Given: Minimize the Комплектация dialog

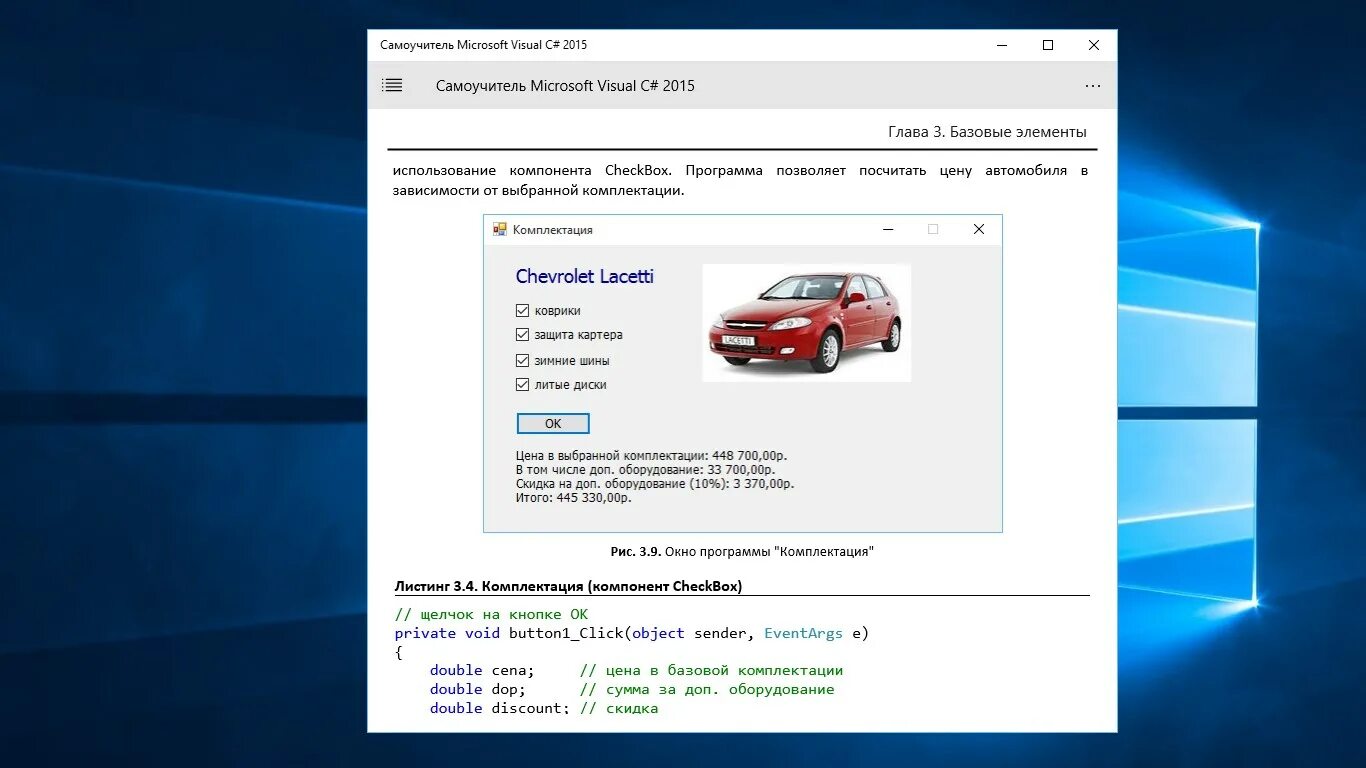Looking at the screenshot, I should pyautogui.click(x=888, y=229).
